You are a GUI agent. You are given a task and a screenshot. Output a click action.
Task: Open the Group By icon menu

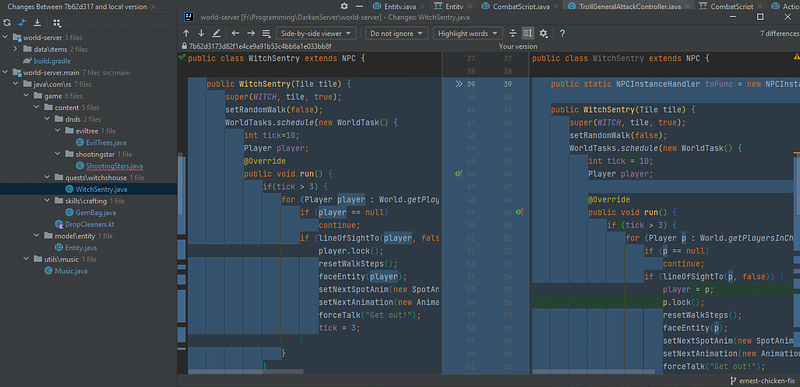click(57, 23)
